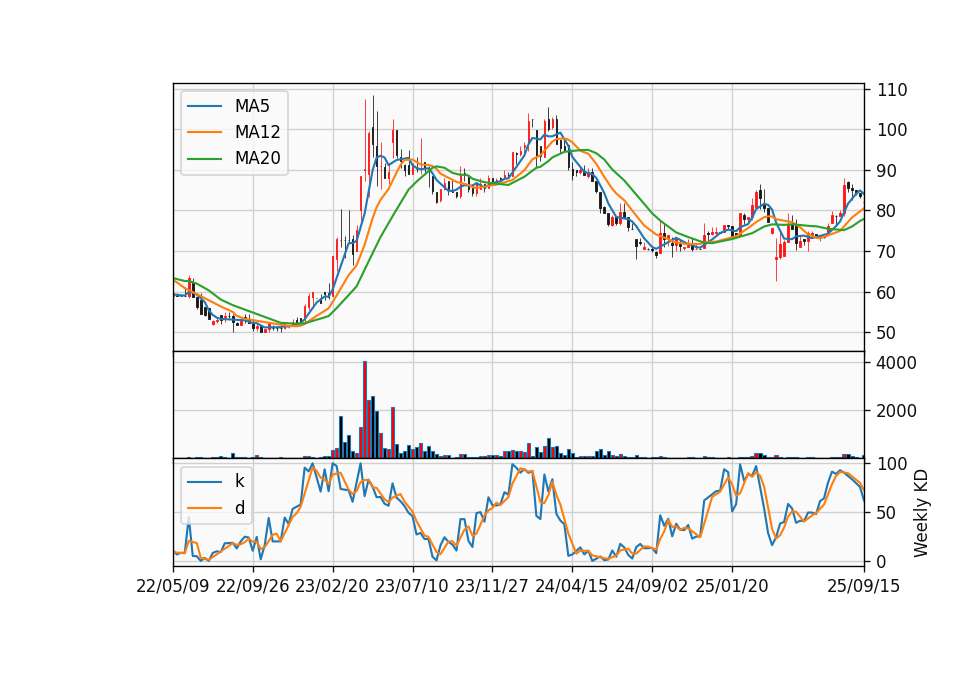The height and width of the screenshot is (690, 960).
Task: Click the 22/09/26 date axis label
Action: [253, 587]
